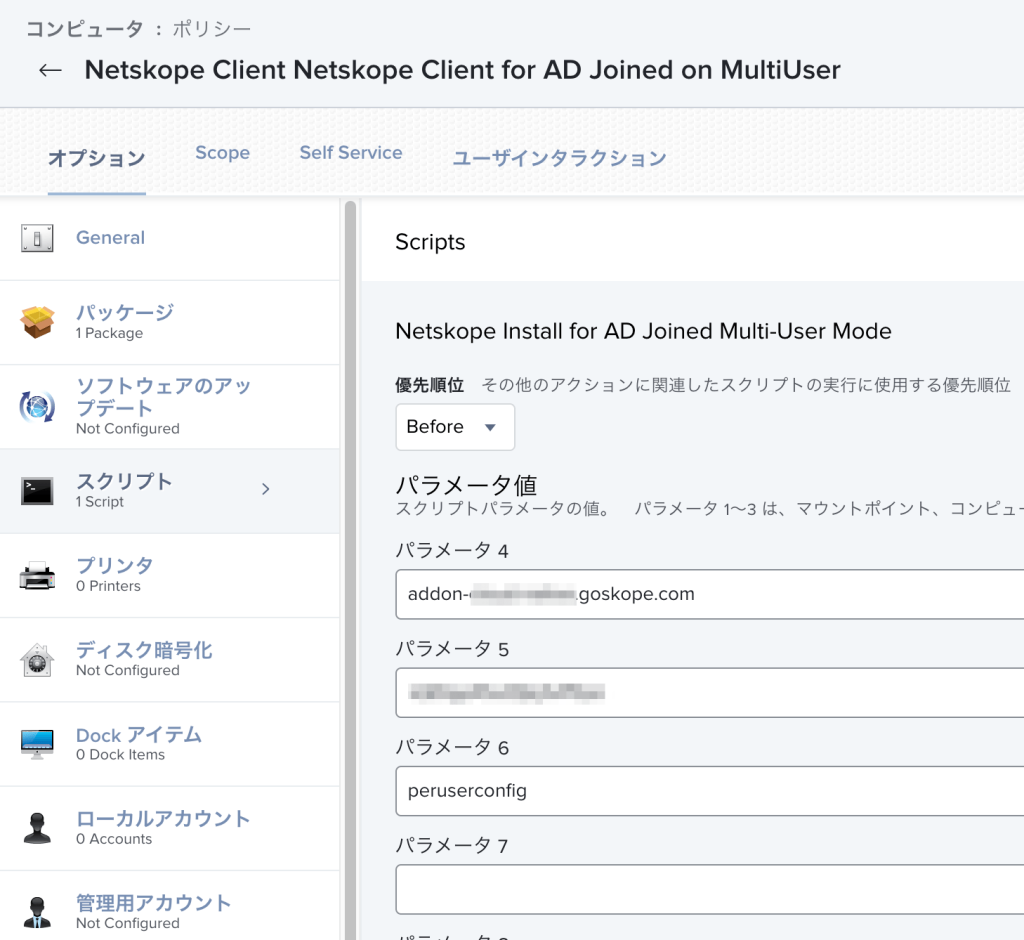This screenshot has height=940, width=1024.
Task: Switch to the Self Service tab
Action: click(351, 153)
